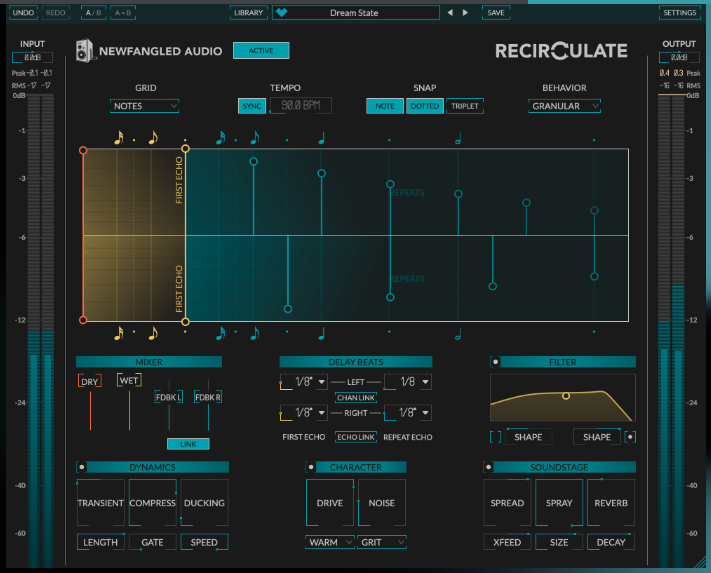Click the heart favorite icon beside the preset name
The image size is (711, 573).
point(285,13)
